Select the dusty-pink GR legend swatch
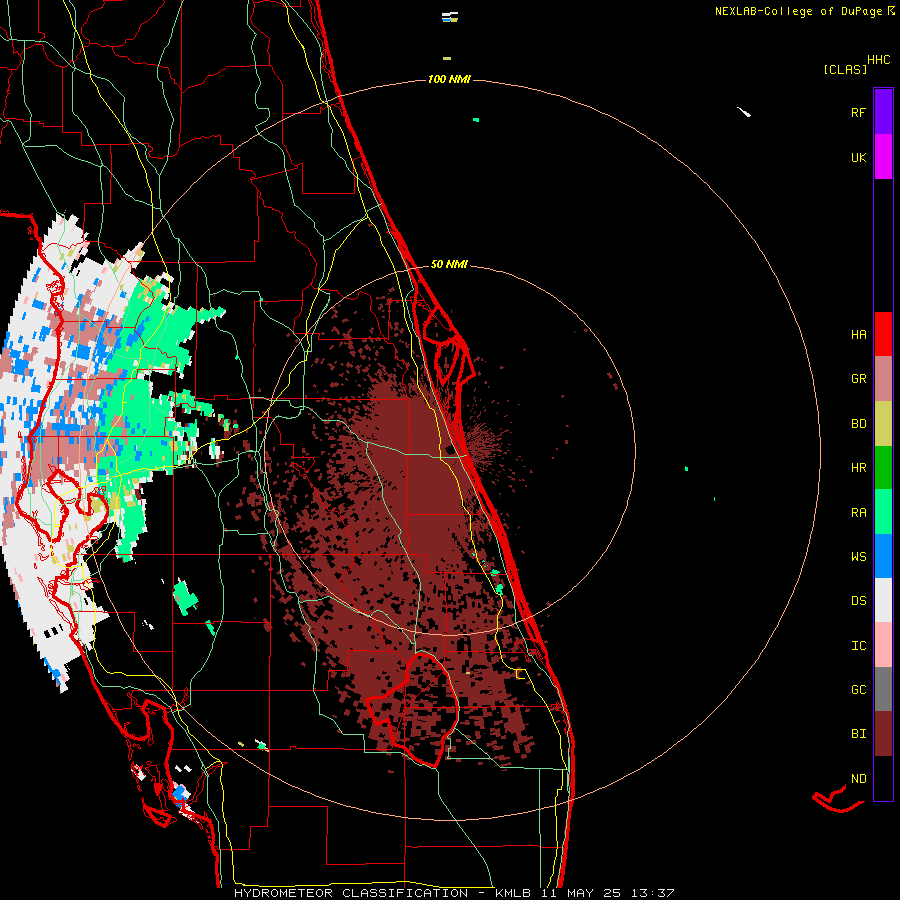The image size is (900, 900). (x=883, y=379)
